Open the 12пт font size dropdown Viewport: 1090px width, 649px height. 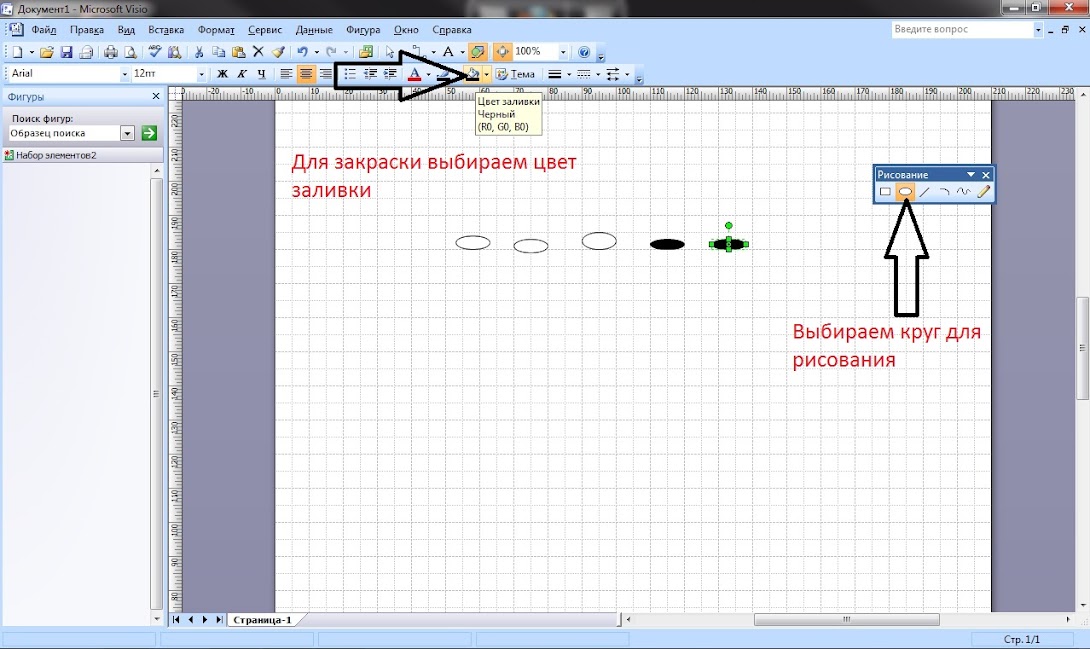[x=202, y=74]
